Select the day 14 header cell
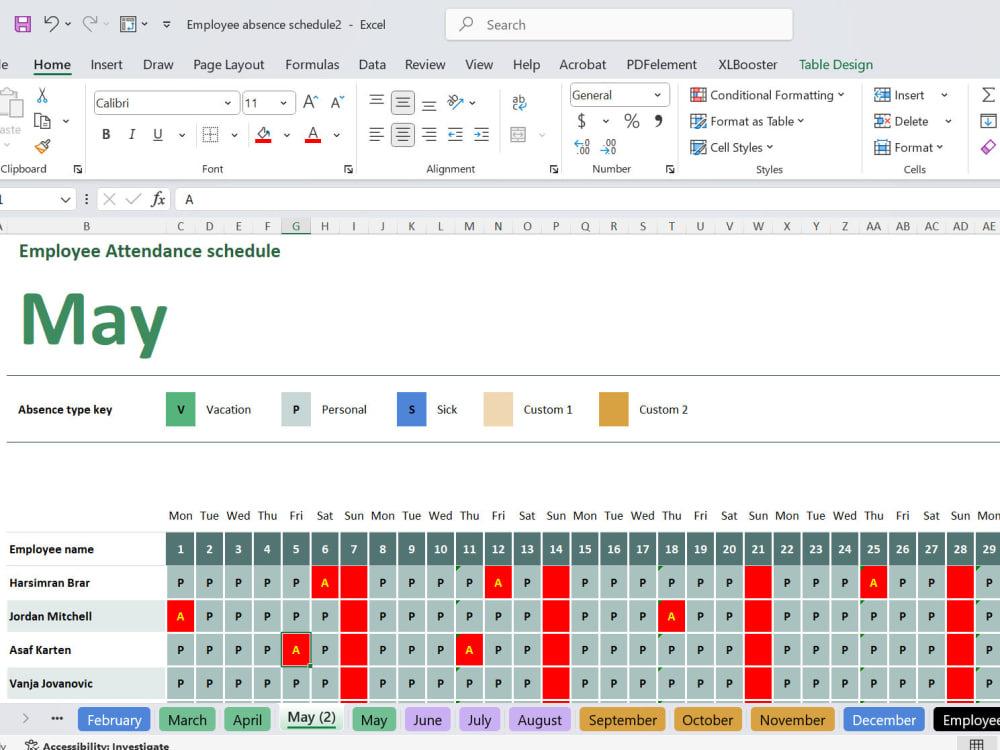This screenshot has height=750, width=1000. (556, 549)
